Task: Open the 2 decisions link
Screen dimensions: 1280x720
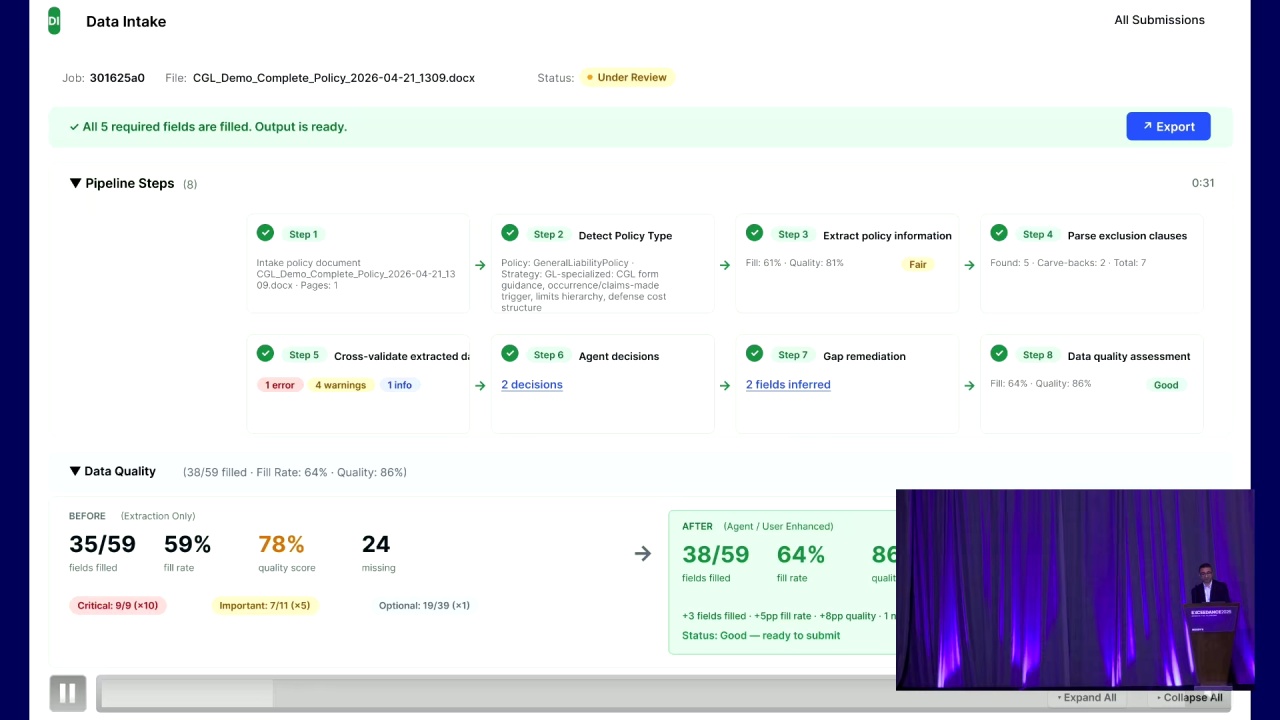Action: (532, 384)
